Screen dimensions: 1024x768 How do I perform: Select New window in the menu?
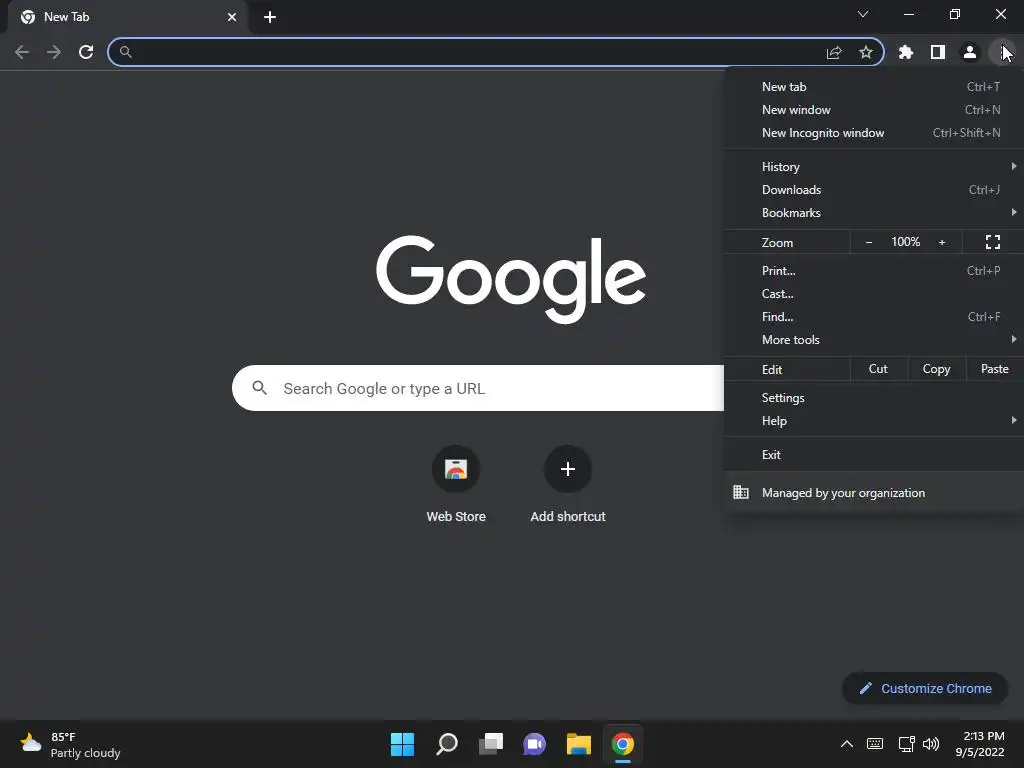click(x=874, y=110)
